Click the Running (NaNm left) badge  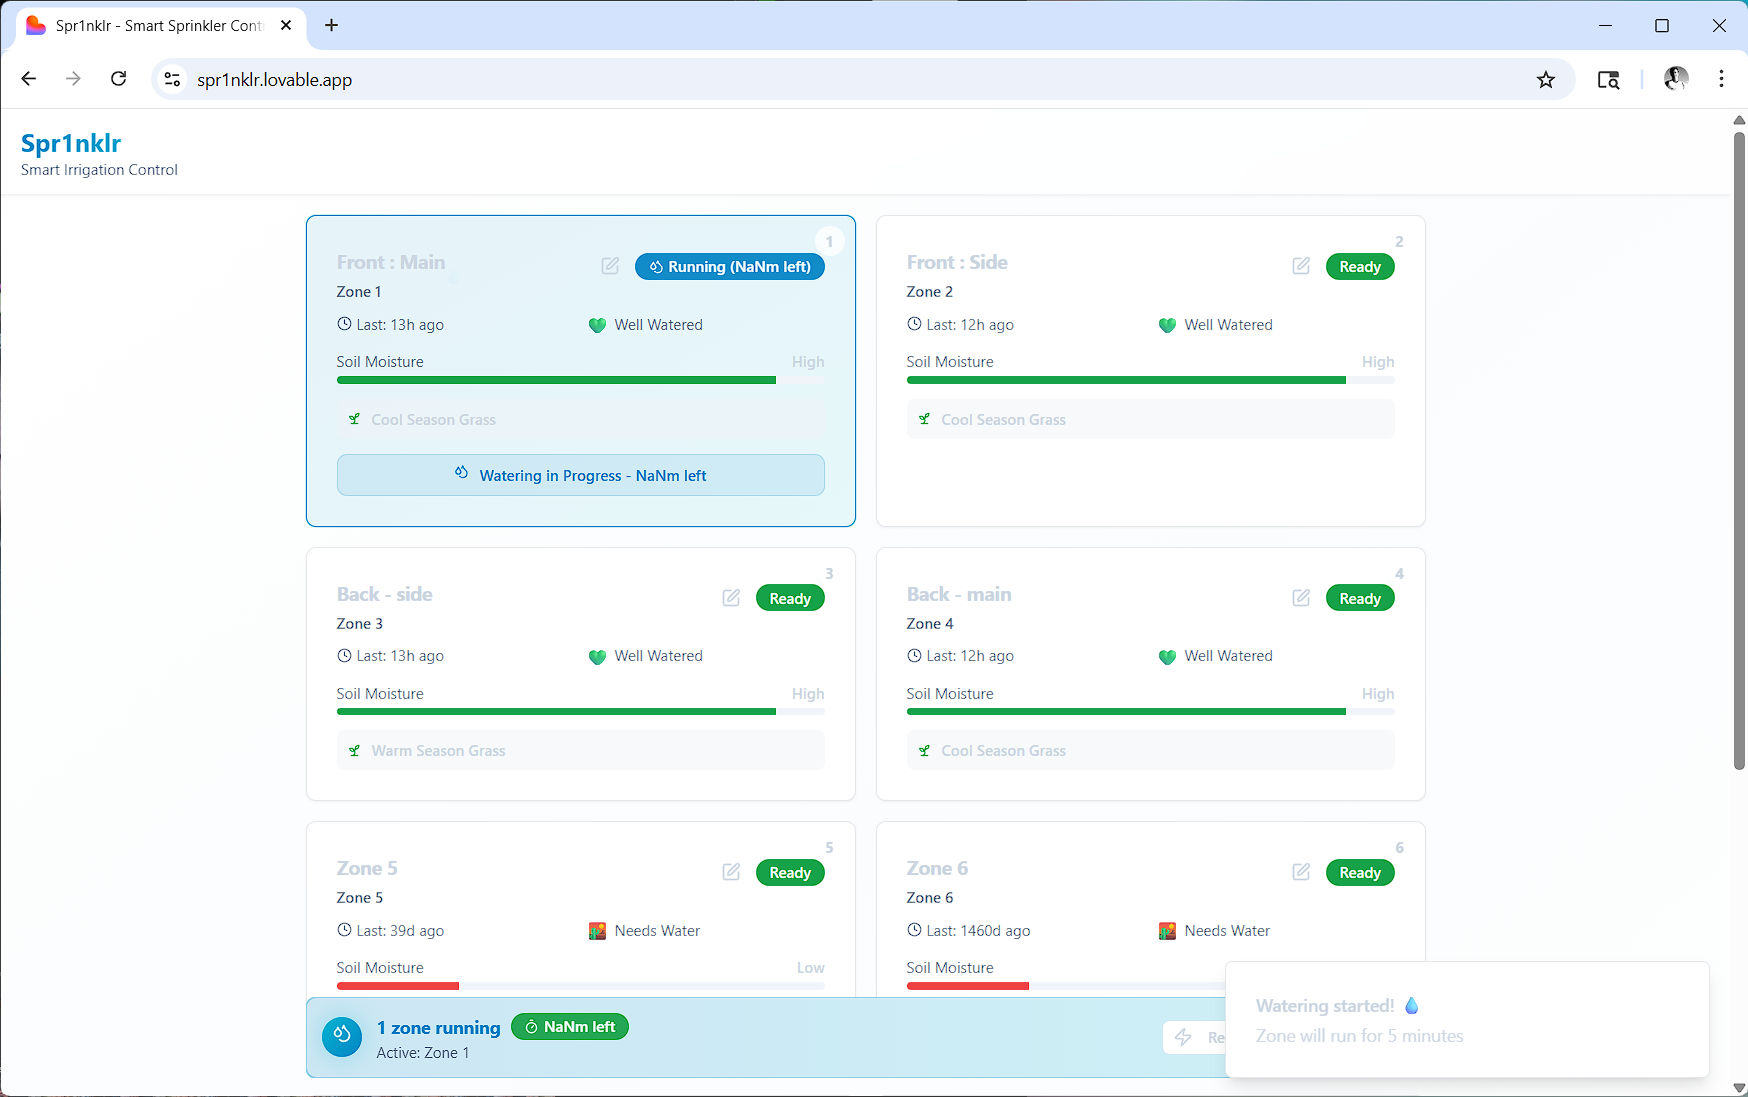tap(729, 267)
